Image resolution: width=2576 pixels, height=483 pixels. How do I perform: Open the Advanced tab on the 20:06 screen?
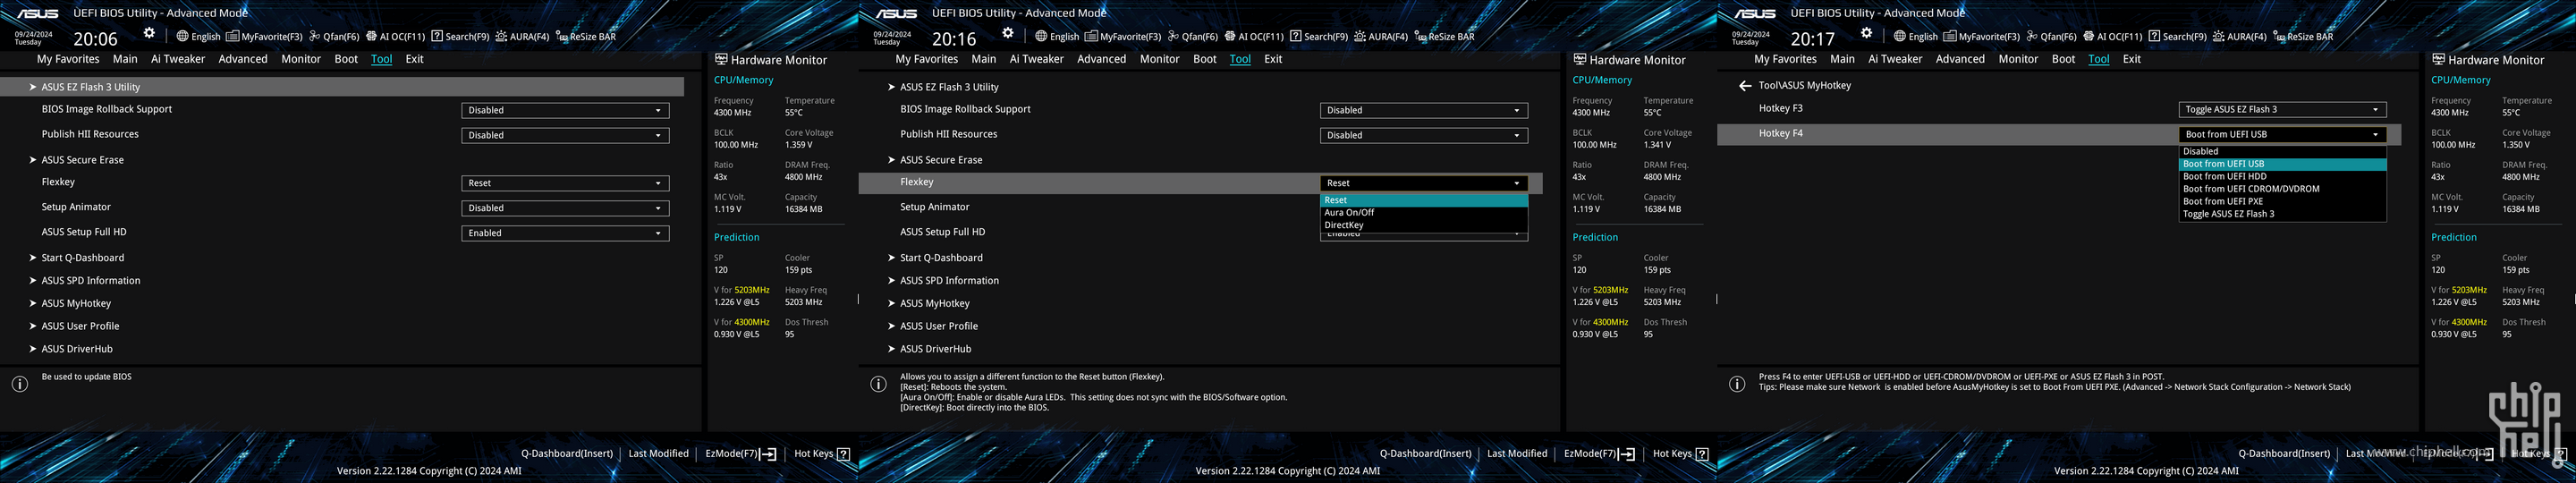243,59
